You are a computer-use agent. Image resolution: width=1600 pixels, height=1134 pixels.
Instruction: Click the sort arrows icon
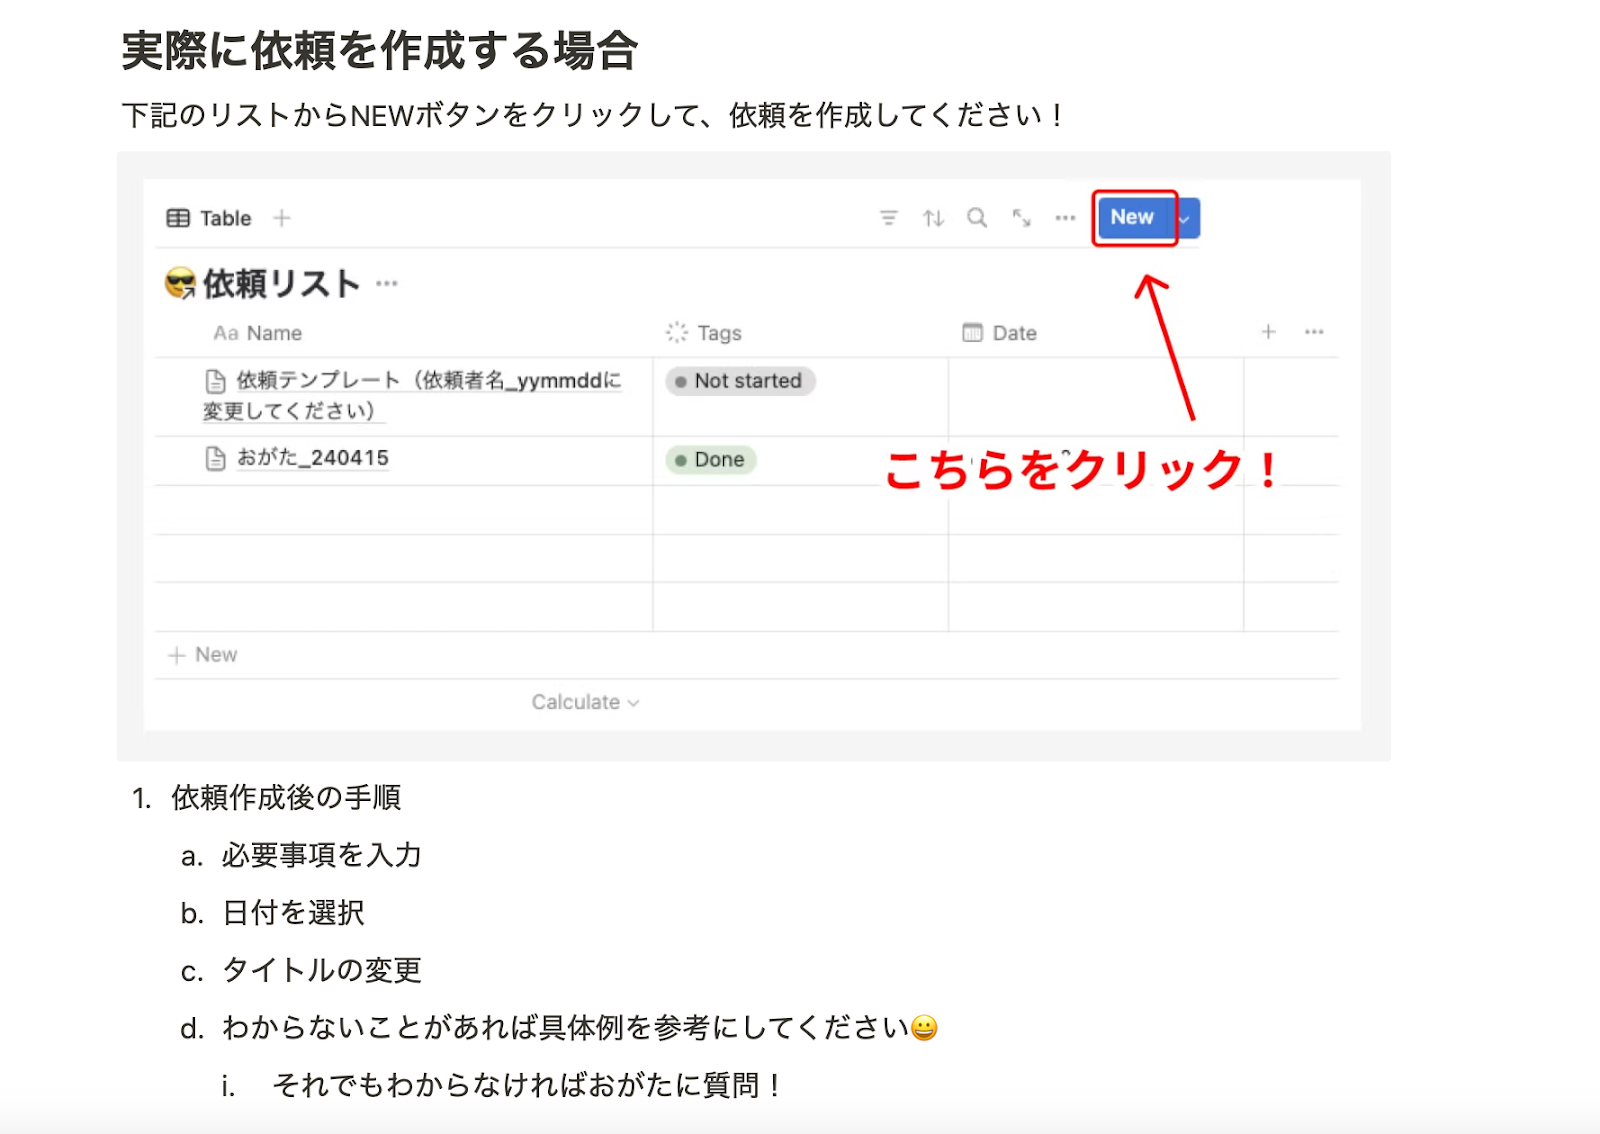(933, 218)
